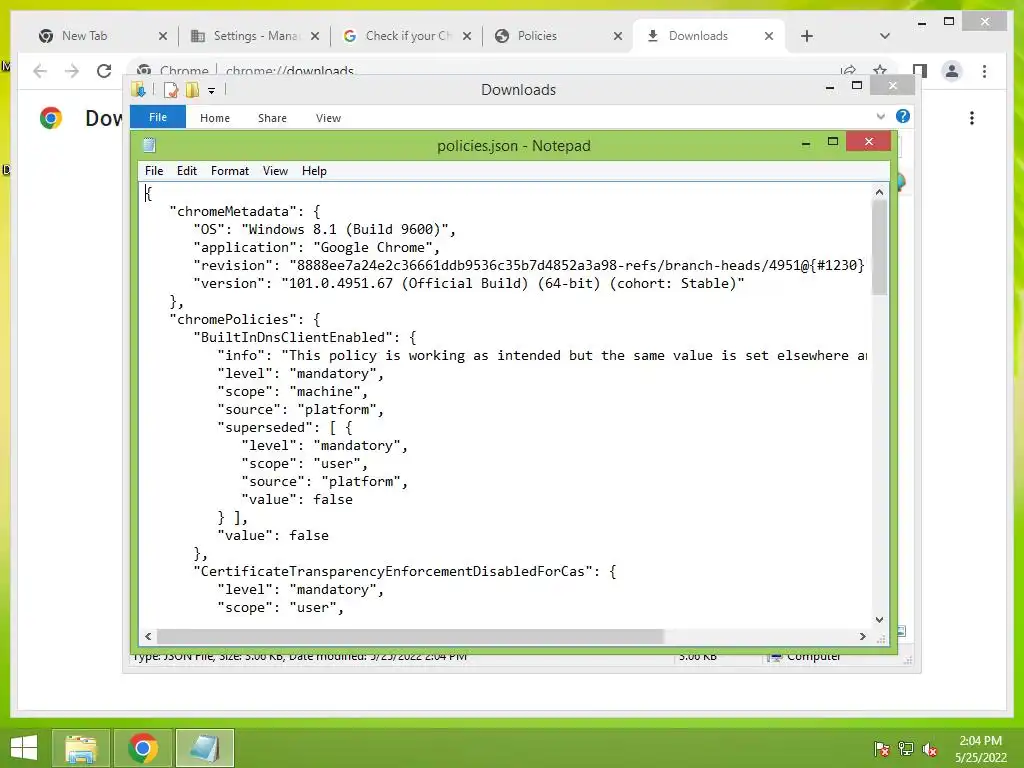The height and width of the screenshot is (768, 1024).
Task: Click the Notepad vertical scrollbar thumb
Action: 879,247
